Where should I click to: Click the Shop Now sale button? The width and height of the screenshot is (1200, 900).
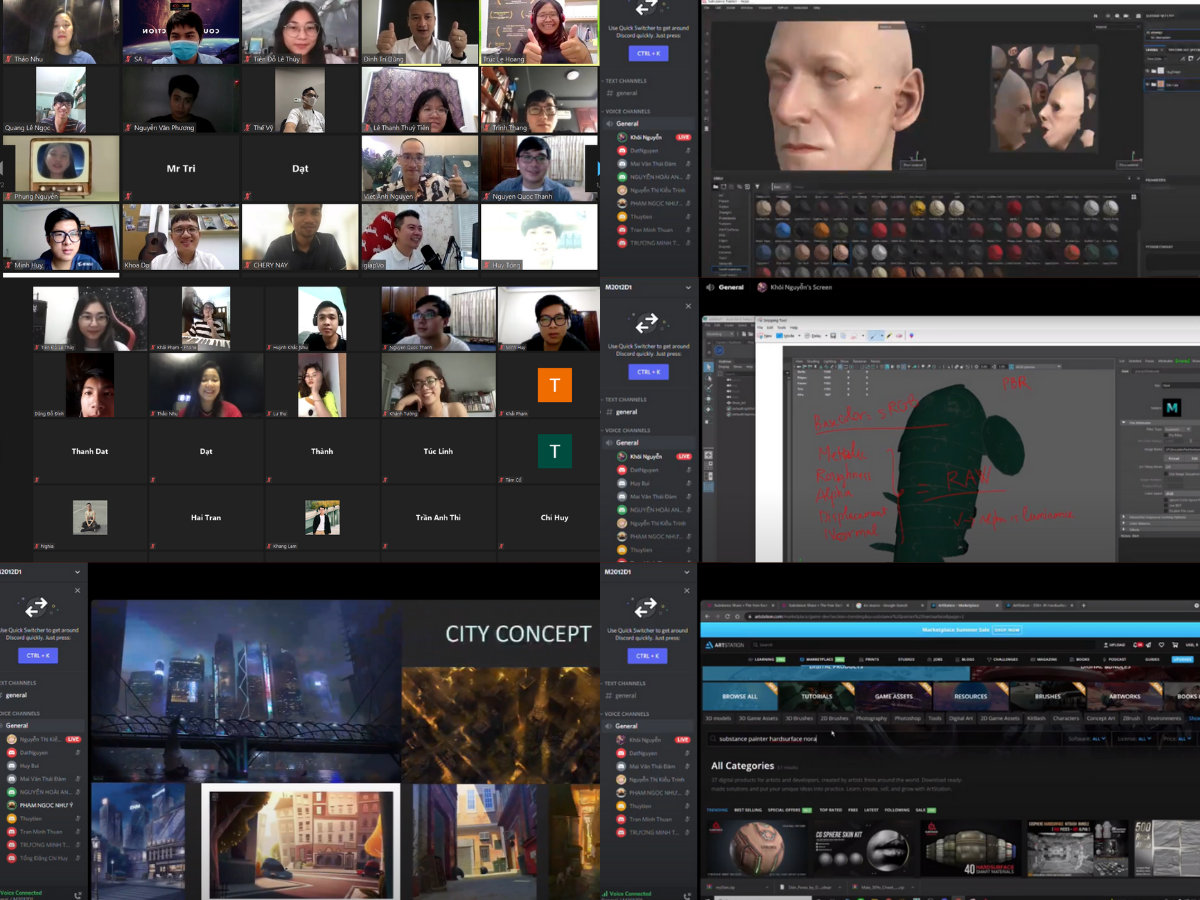click(x=1005, y=630)
